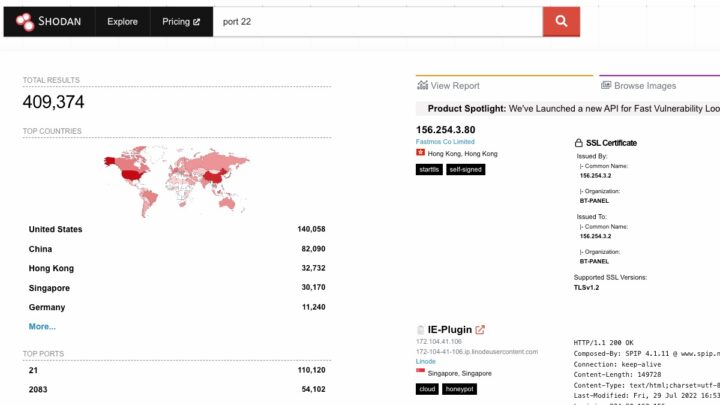The height and width of the screenshot is (405, 720).
Task: Open the Pricing page link
Action: point(181,21)
